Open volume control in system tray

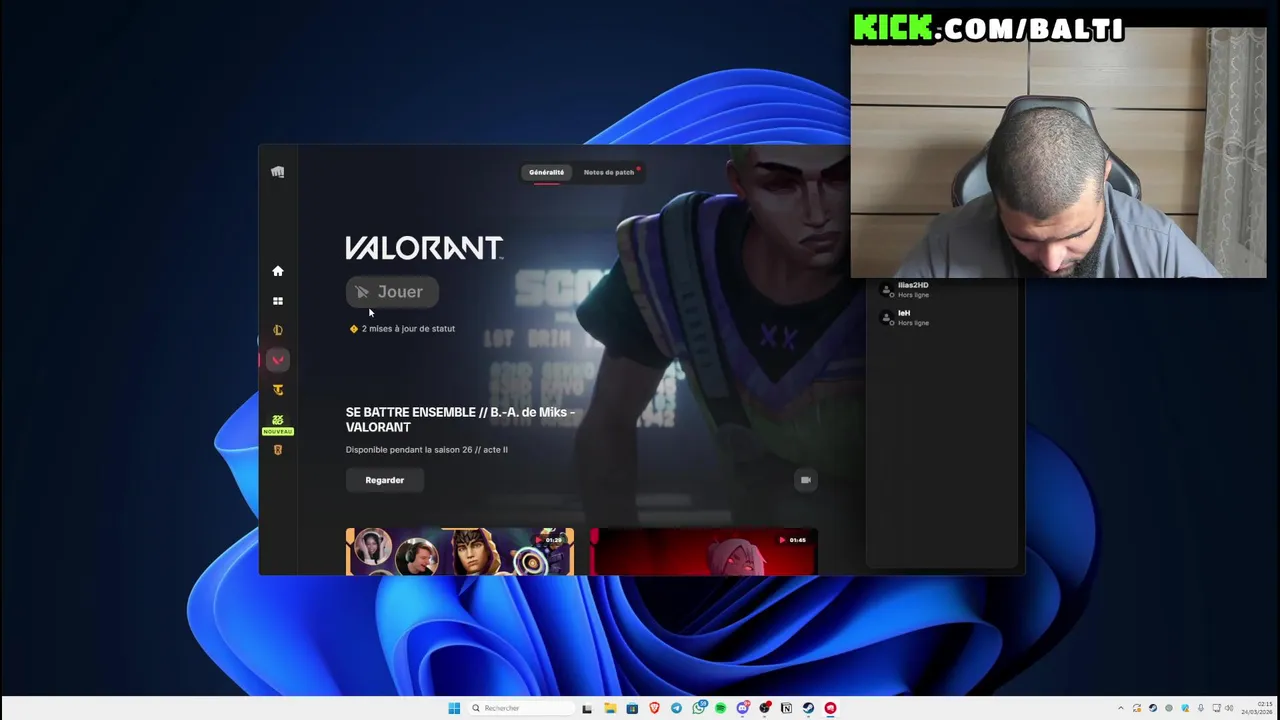coord(1229,708)
